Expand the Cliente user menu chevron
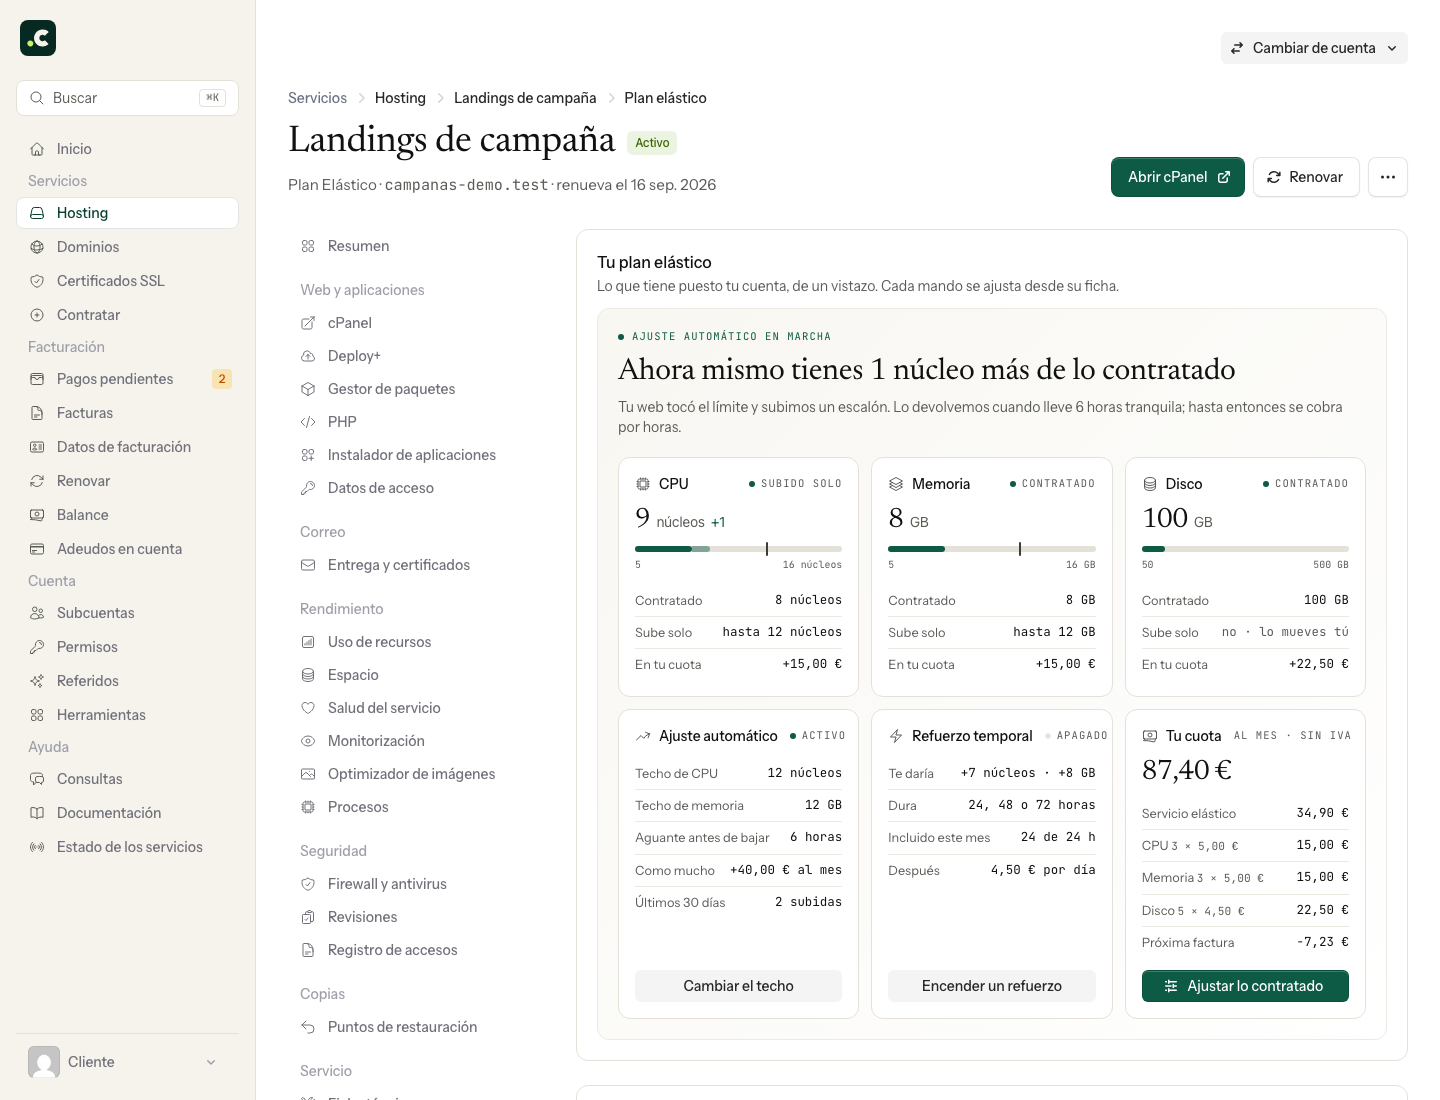 pyautogui.click(x=211, y=1062)
